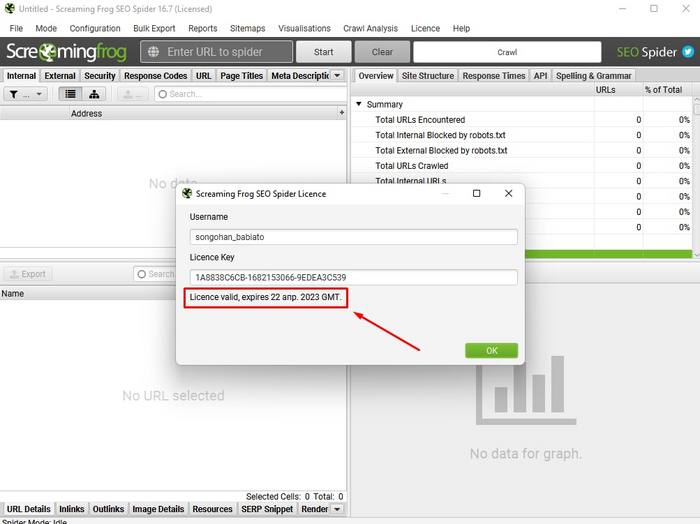The height and width of the screenshot is (524, 700).
Task: Select the Response Codes tab
Action: tap(155, 76)
